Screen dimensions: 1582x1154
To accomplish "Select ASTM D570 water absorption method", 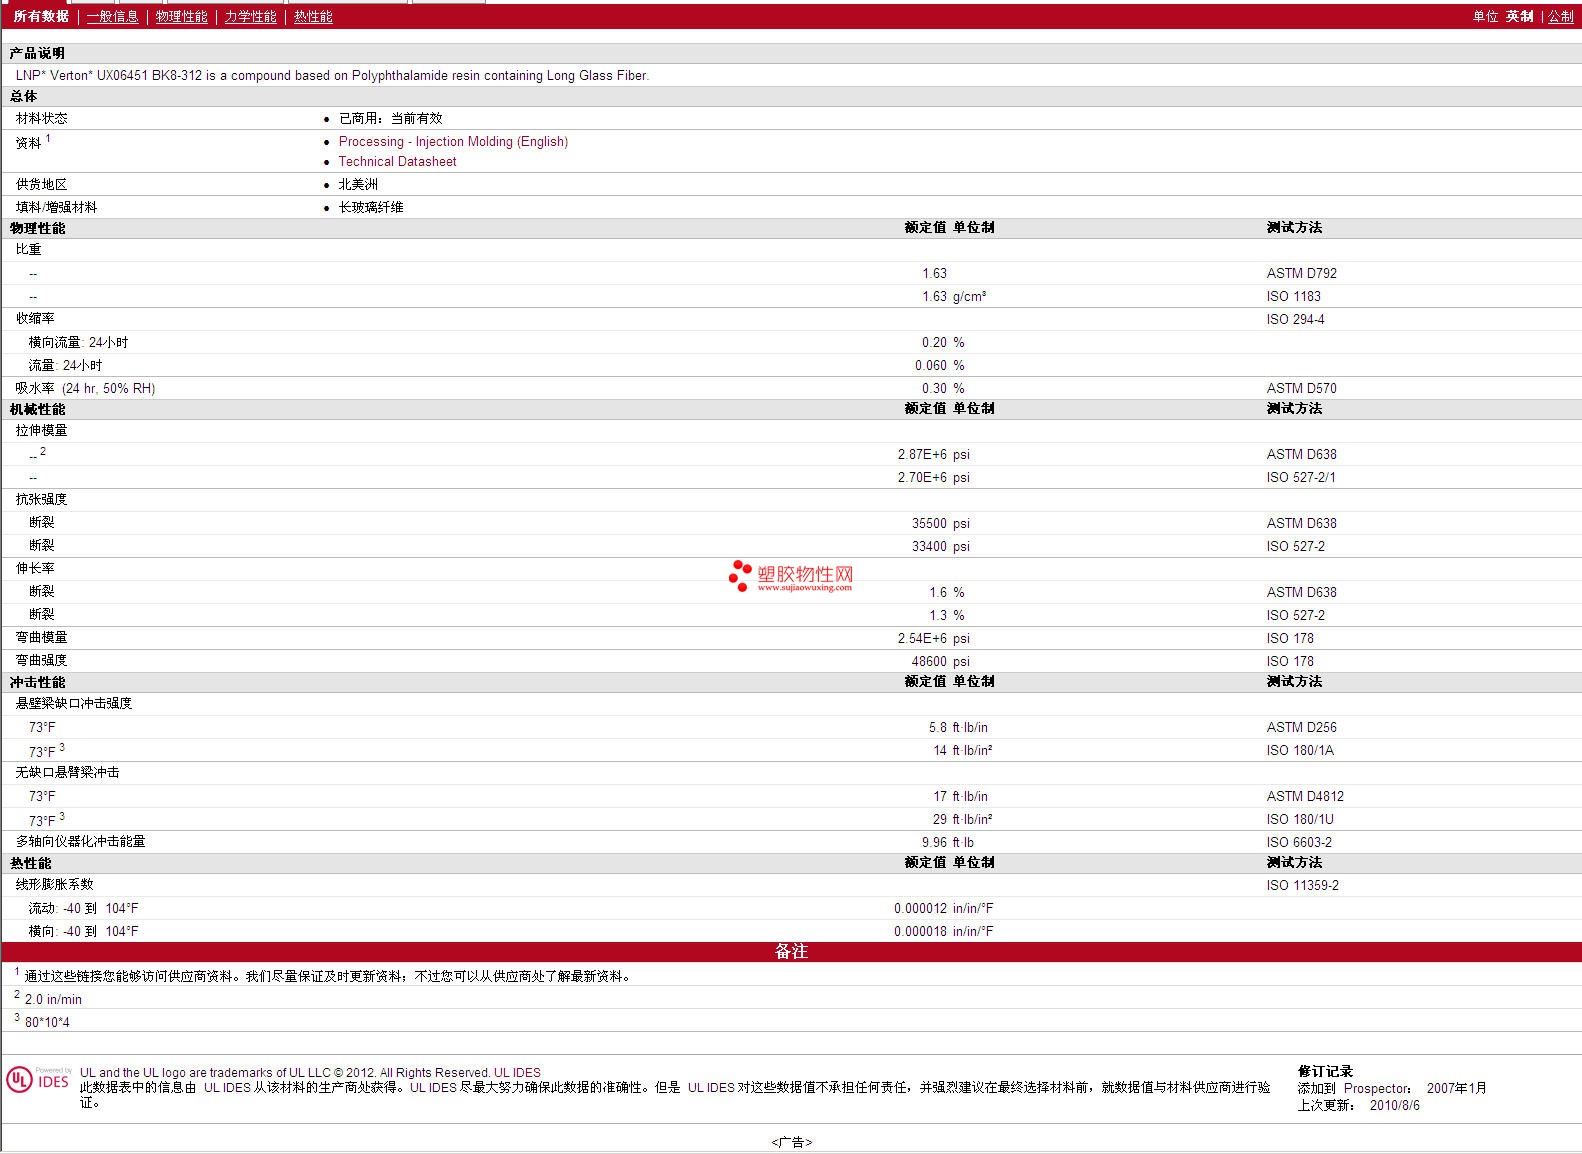I will [x=1301, y=388].
